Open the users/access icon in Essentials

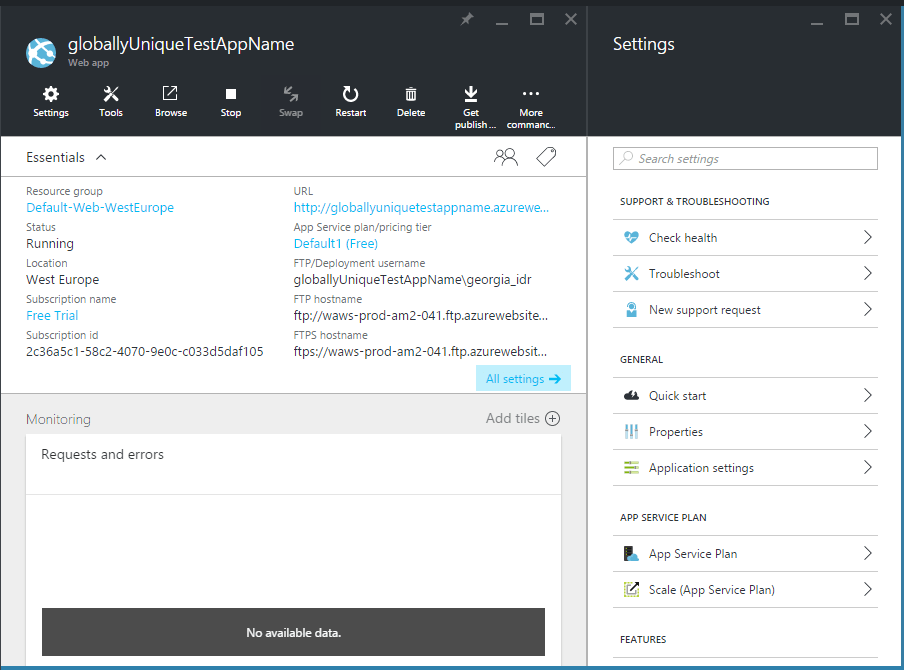(506, 157)
